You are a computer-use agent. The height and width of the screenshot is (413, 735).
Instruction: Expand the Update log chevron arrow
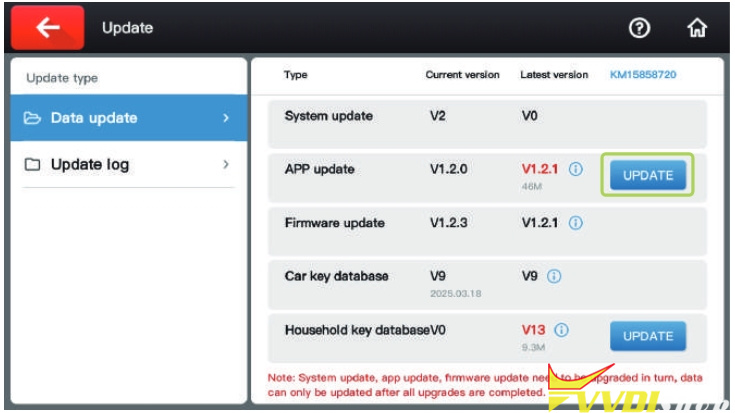pos(226,165)
